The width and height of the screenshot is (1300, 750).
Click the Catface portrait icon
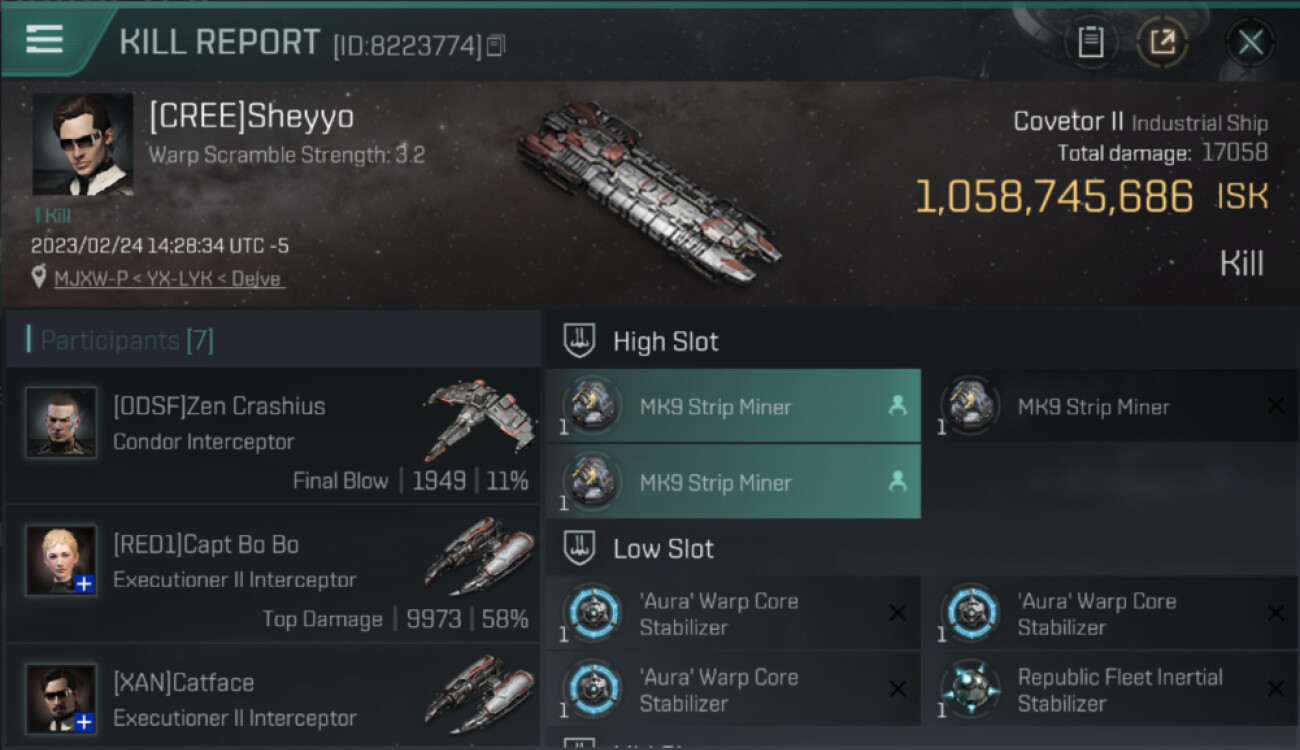(61, 698)
